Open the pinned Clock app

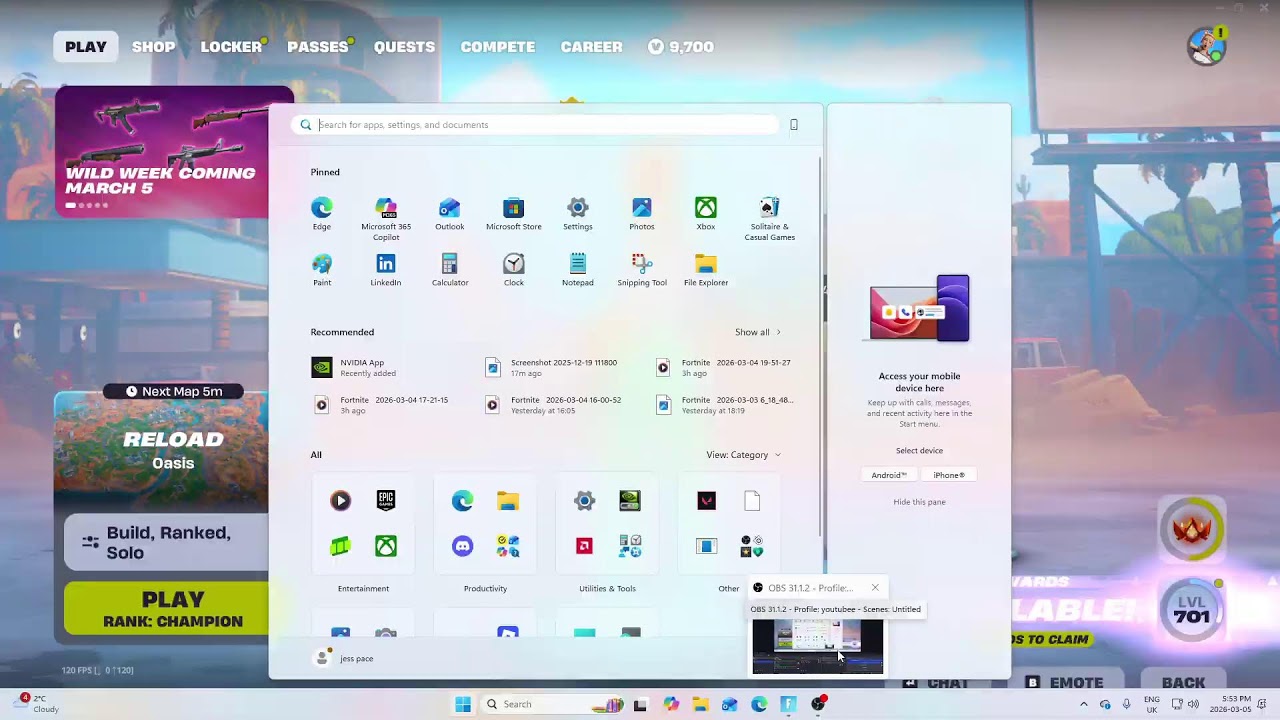tap(513, 269)
